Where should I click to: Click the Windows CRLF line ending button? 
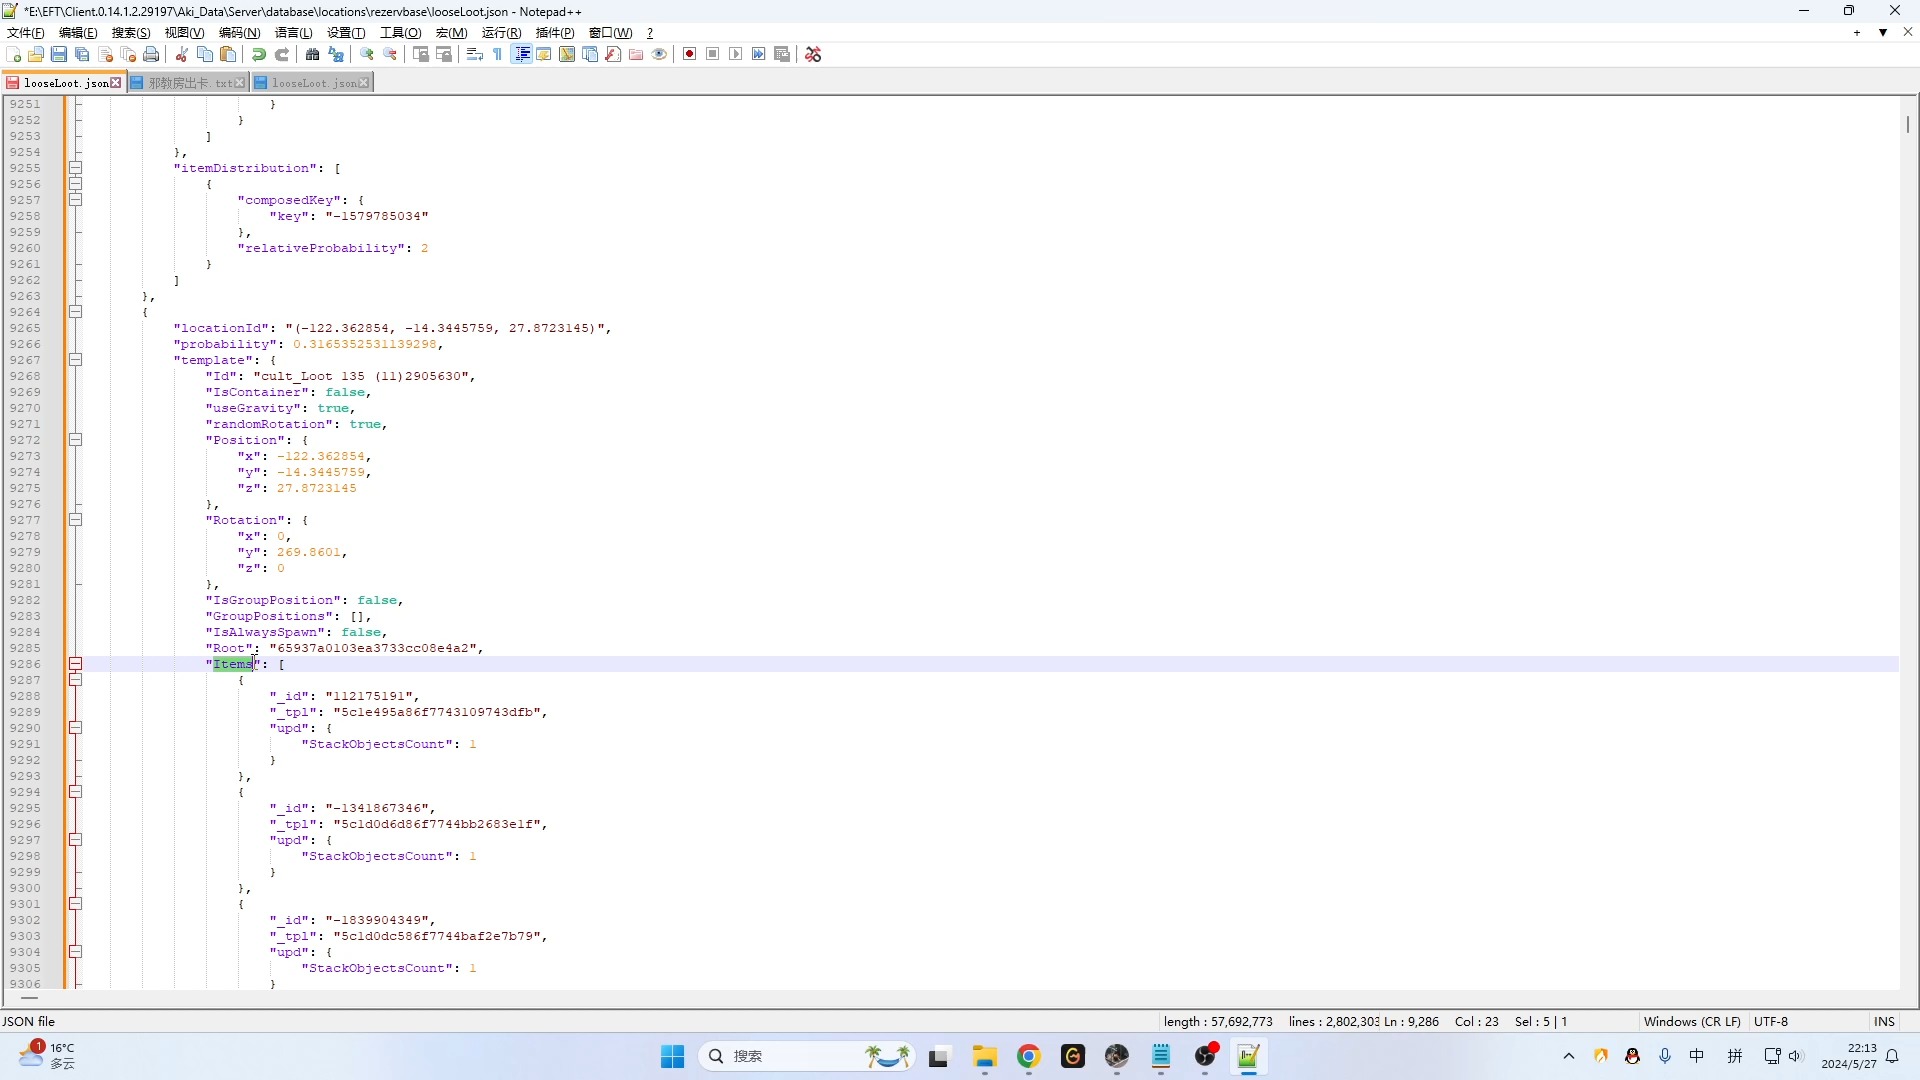pos(1689,1021)
